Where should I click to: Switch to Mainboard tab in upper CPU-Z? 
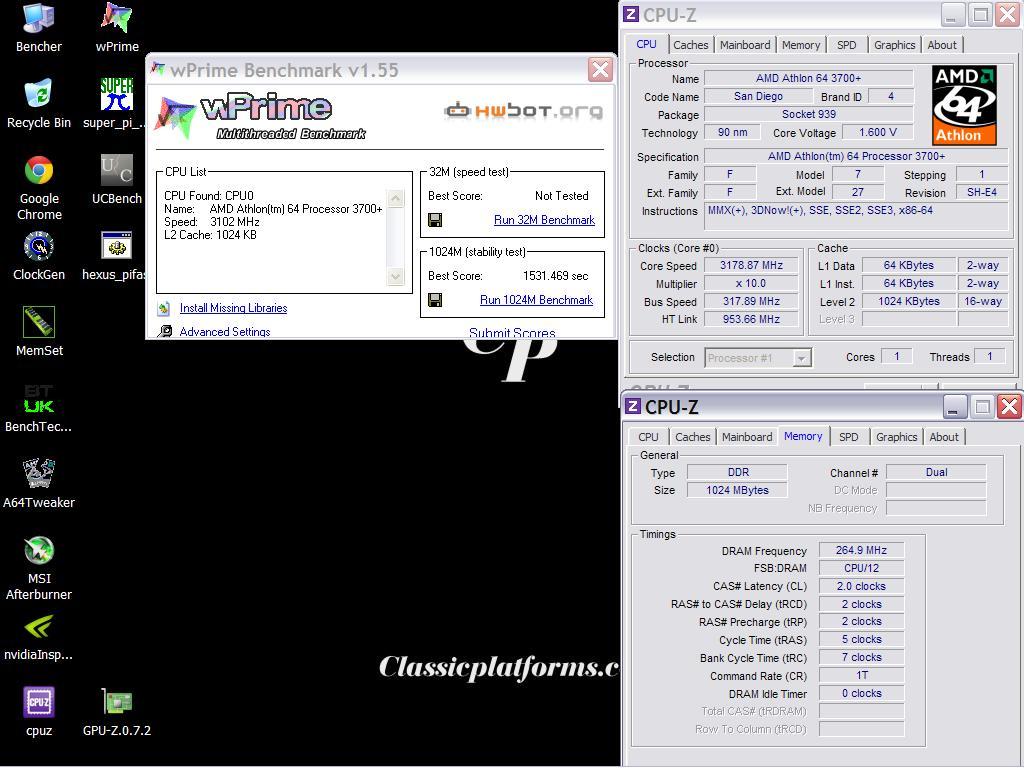[744, 45]
